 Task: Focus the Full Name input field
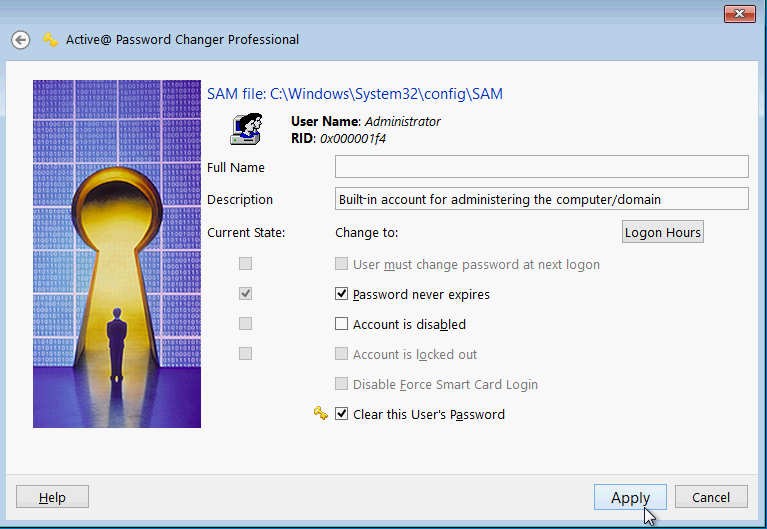pyautogui.click(x=541, y=167)
